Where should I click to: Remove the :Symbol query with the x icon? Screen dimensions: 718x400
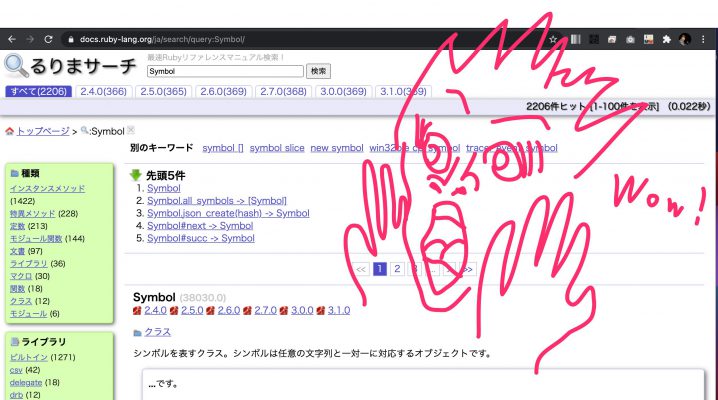click(131, 130)
